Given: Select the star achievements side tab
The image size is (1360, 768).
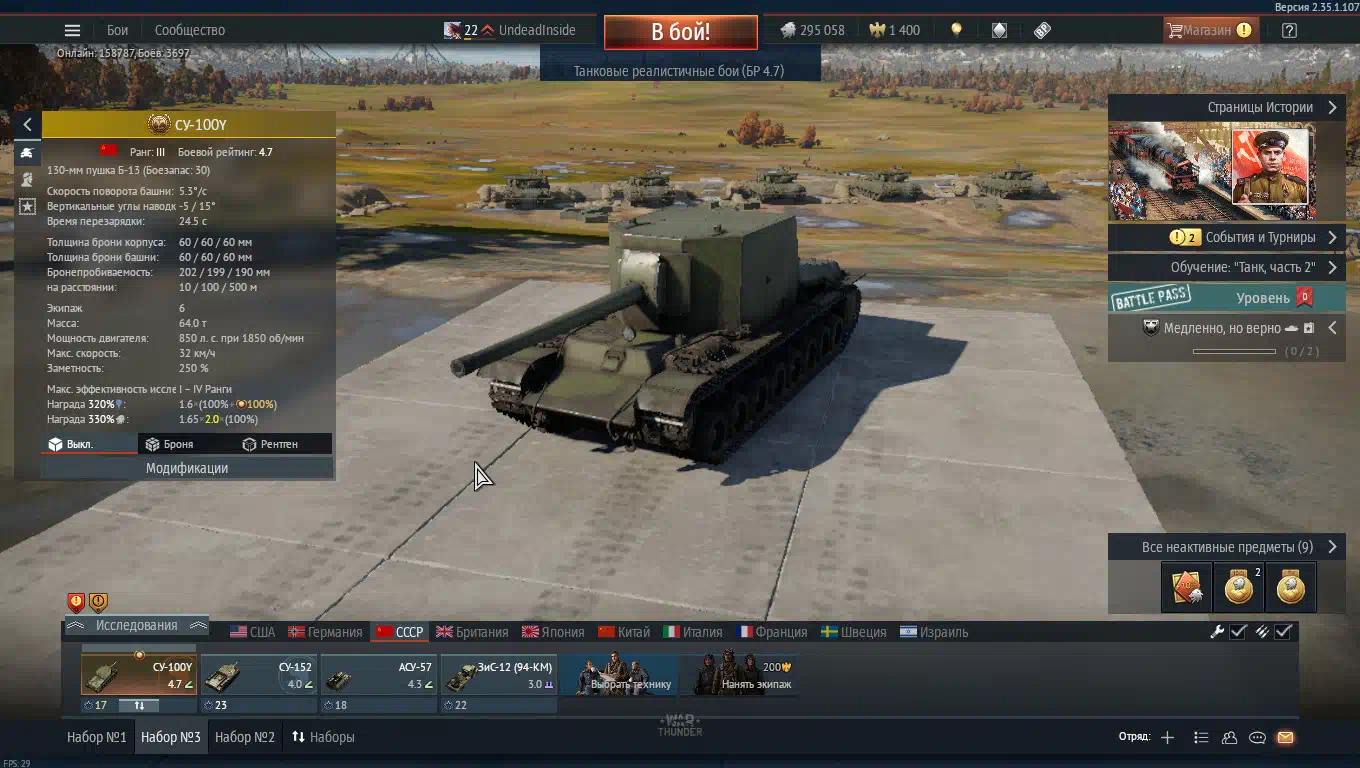Looking at the screenshot, I should pyautogui.click(x=27, y=205).
